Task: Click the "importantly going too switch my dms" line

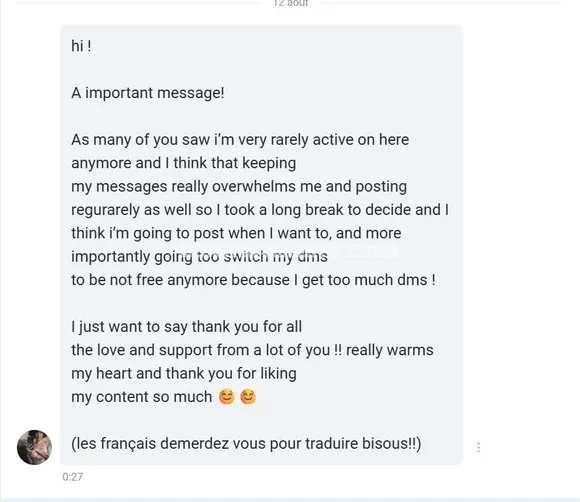Action: pos(199,256)
